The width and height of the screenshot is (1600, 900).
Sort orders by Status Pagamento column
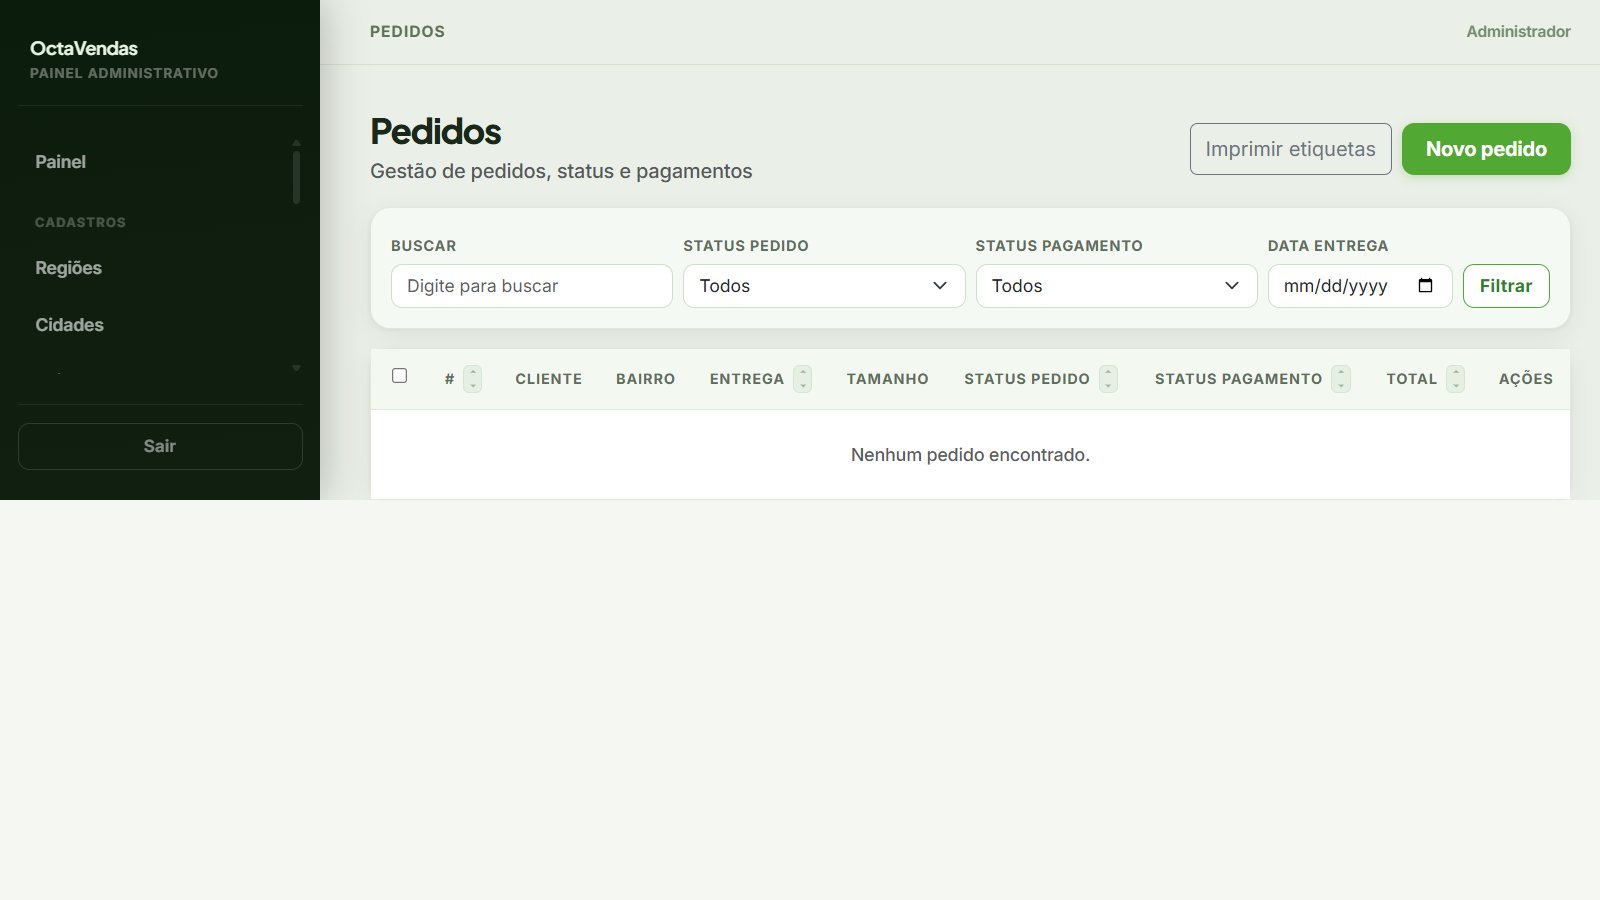[x=1342, y=378]
